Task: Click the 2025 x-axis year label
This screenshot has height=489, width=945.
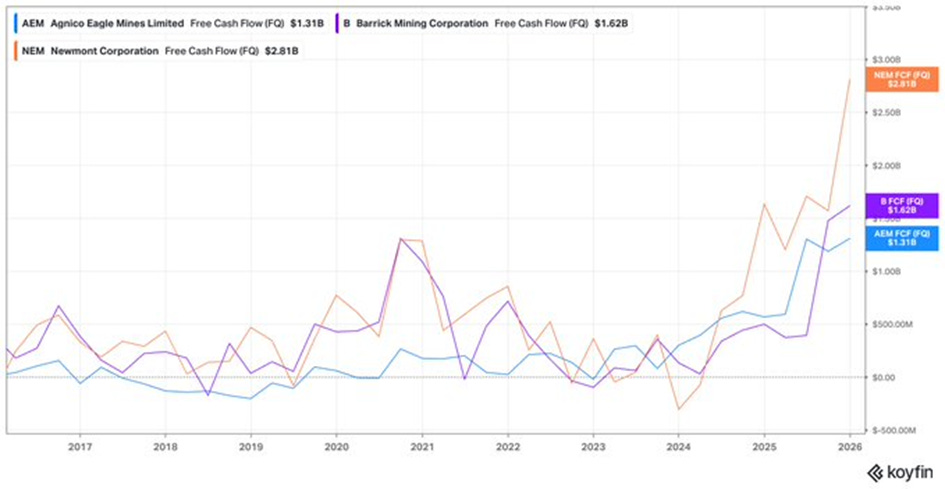Action: click(764, 448)
